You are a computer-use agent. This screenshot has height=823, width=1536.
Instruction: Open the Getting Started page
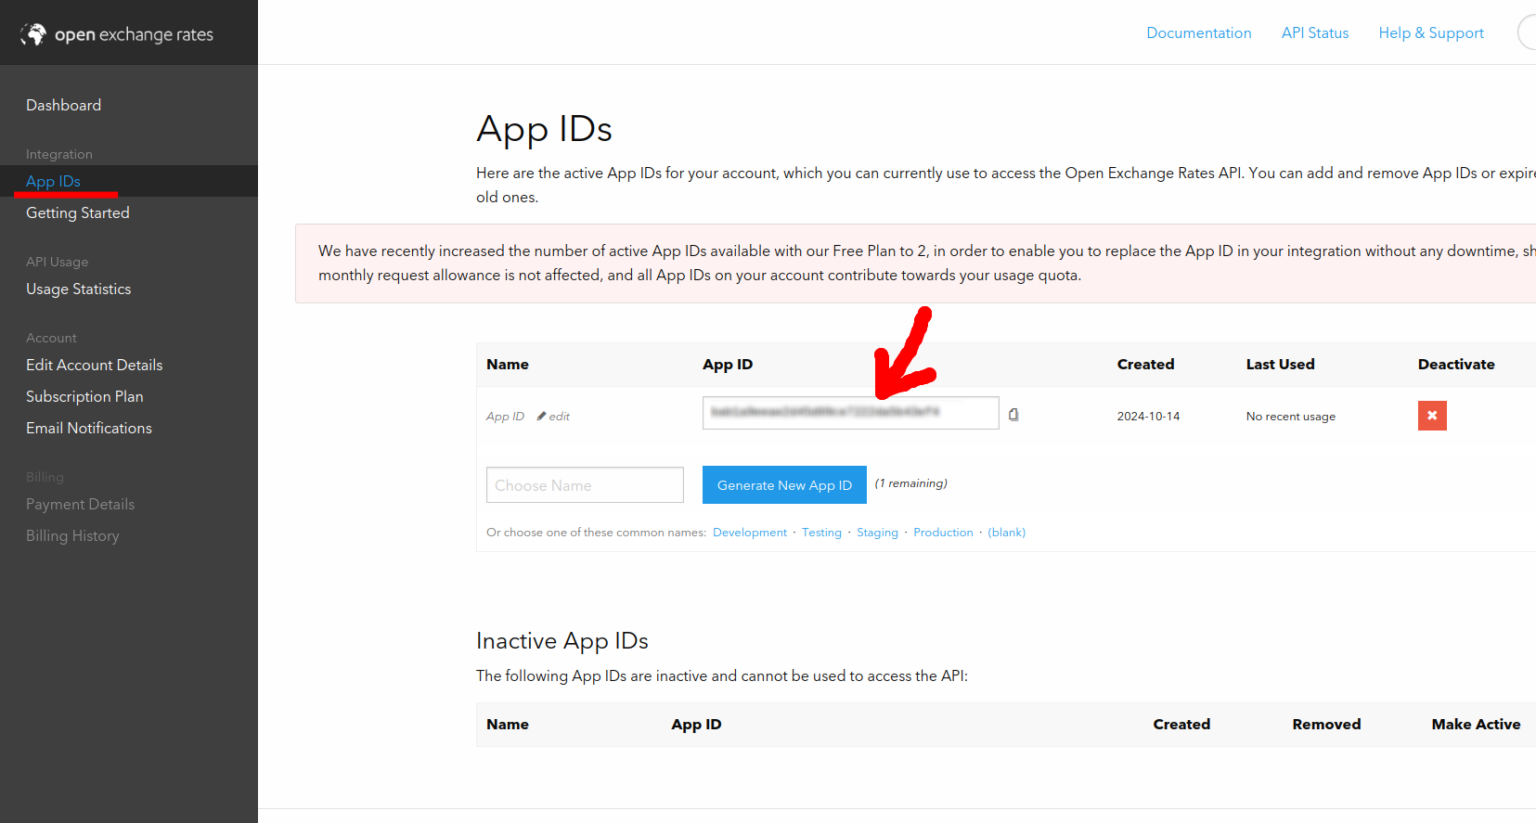click(77, 213)
